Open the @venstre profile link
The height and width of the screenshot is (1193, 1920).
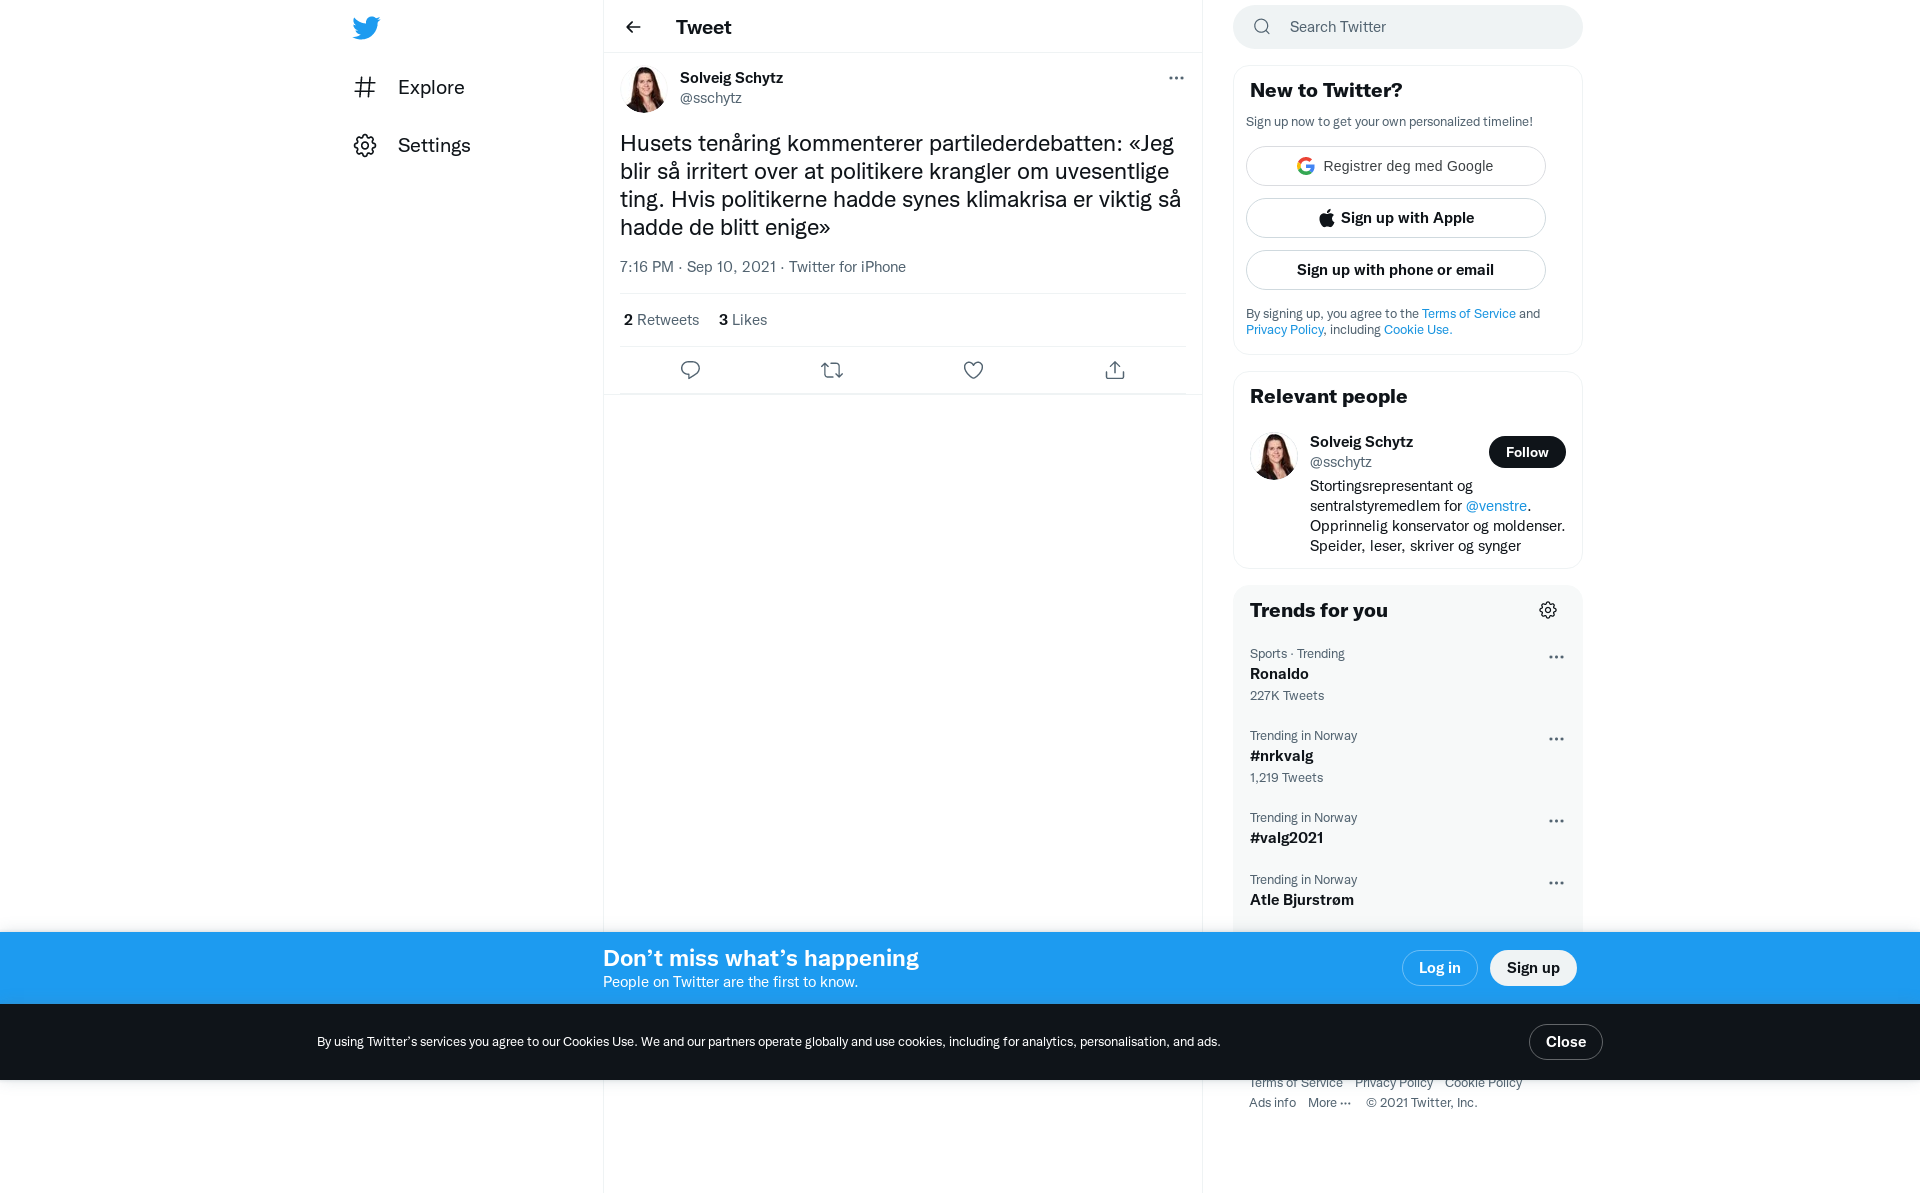coord(1496,506)
